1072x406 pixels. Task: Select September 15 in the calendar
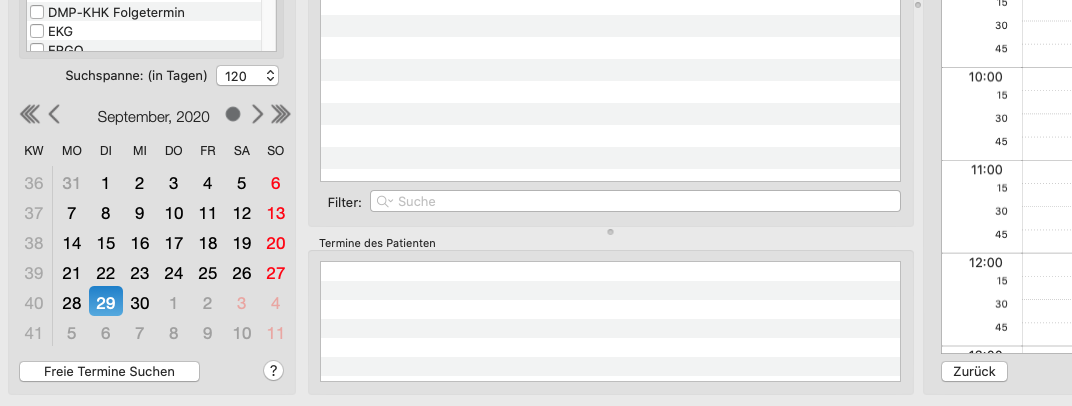point(105,243)
